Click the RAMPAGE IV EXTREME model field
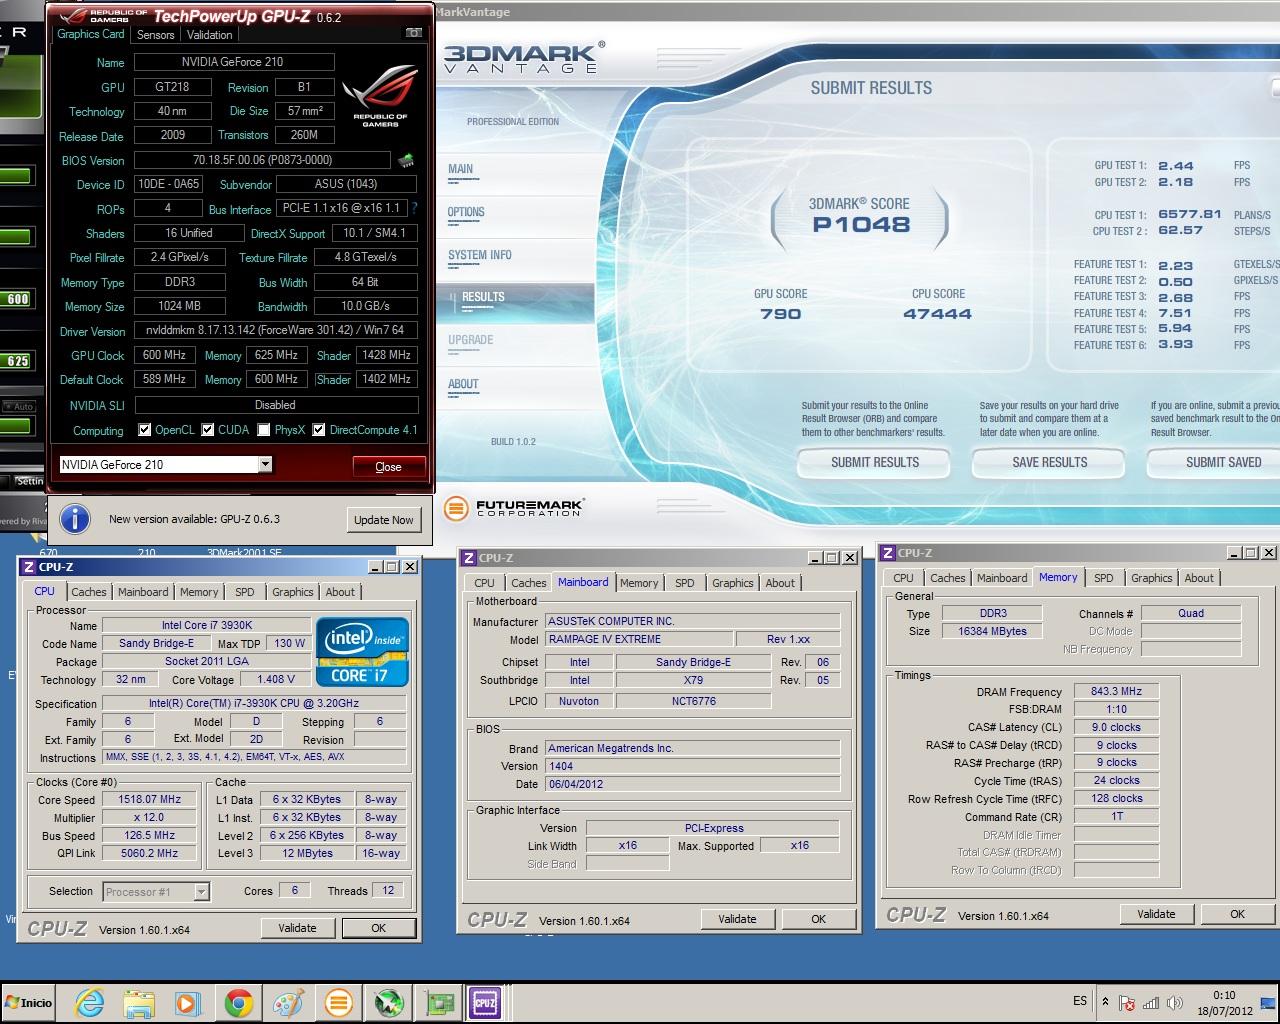The height and width of the screenshot is (1024, 1280). (x=638, y=639)
